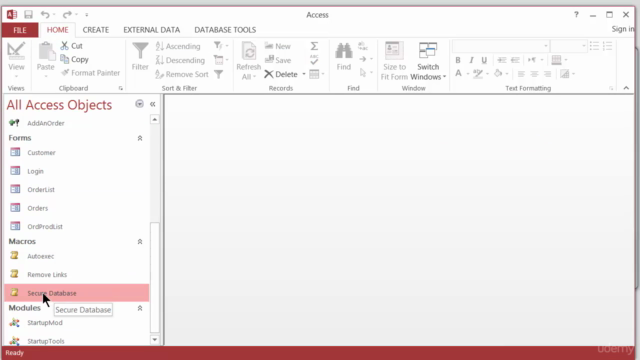Viewport: 640px width, 360px height.
Task: Open the font name combo box
Action: click(x=501, y=46)
